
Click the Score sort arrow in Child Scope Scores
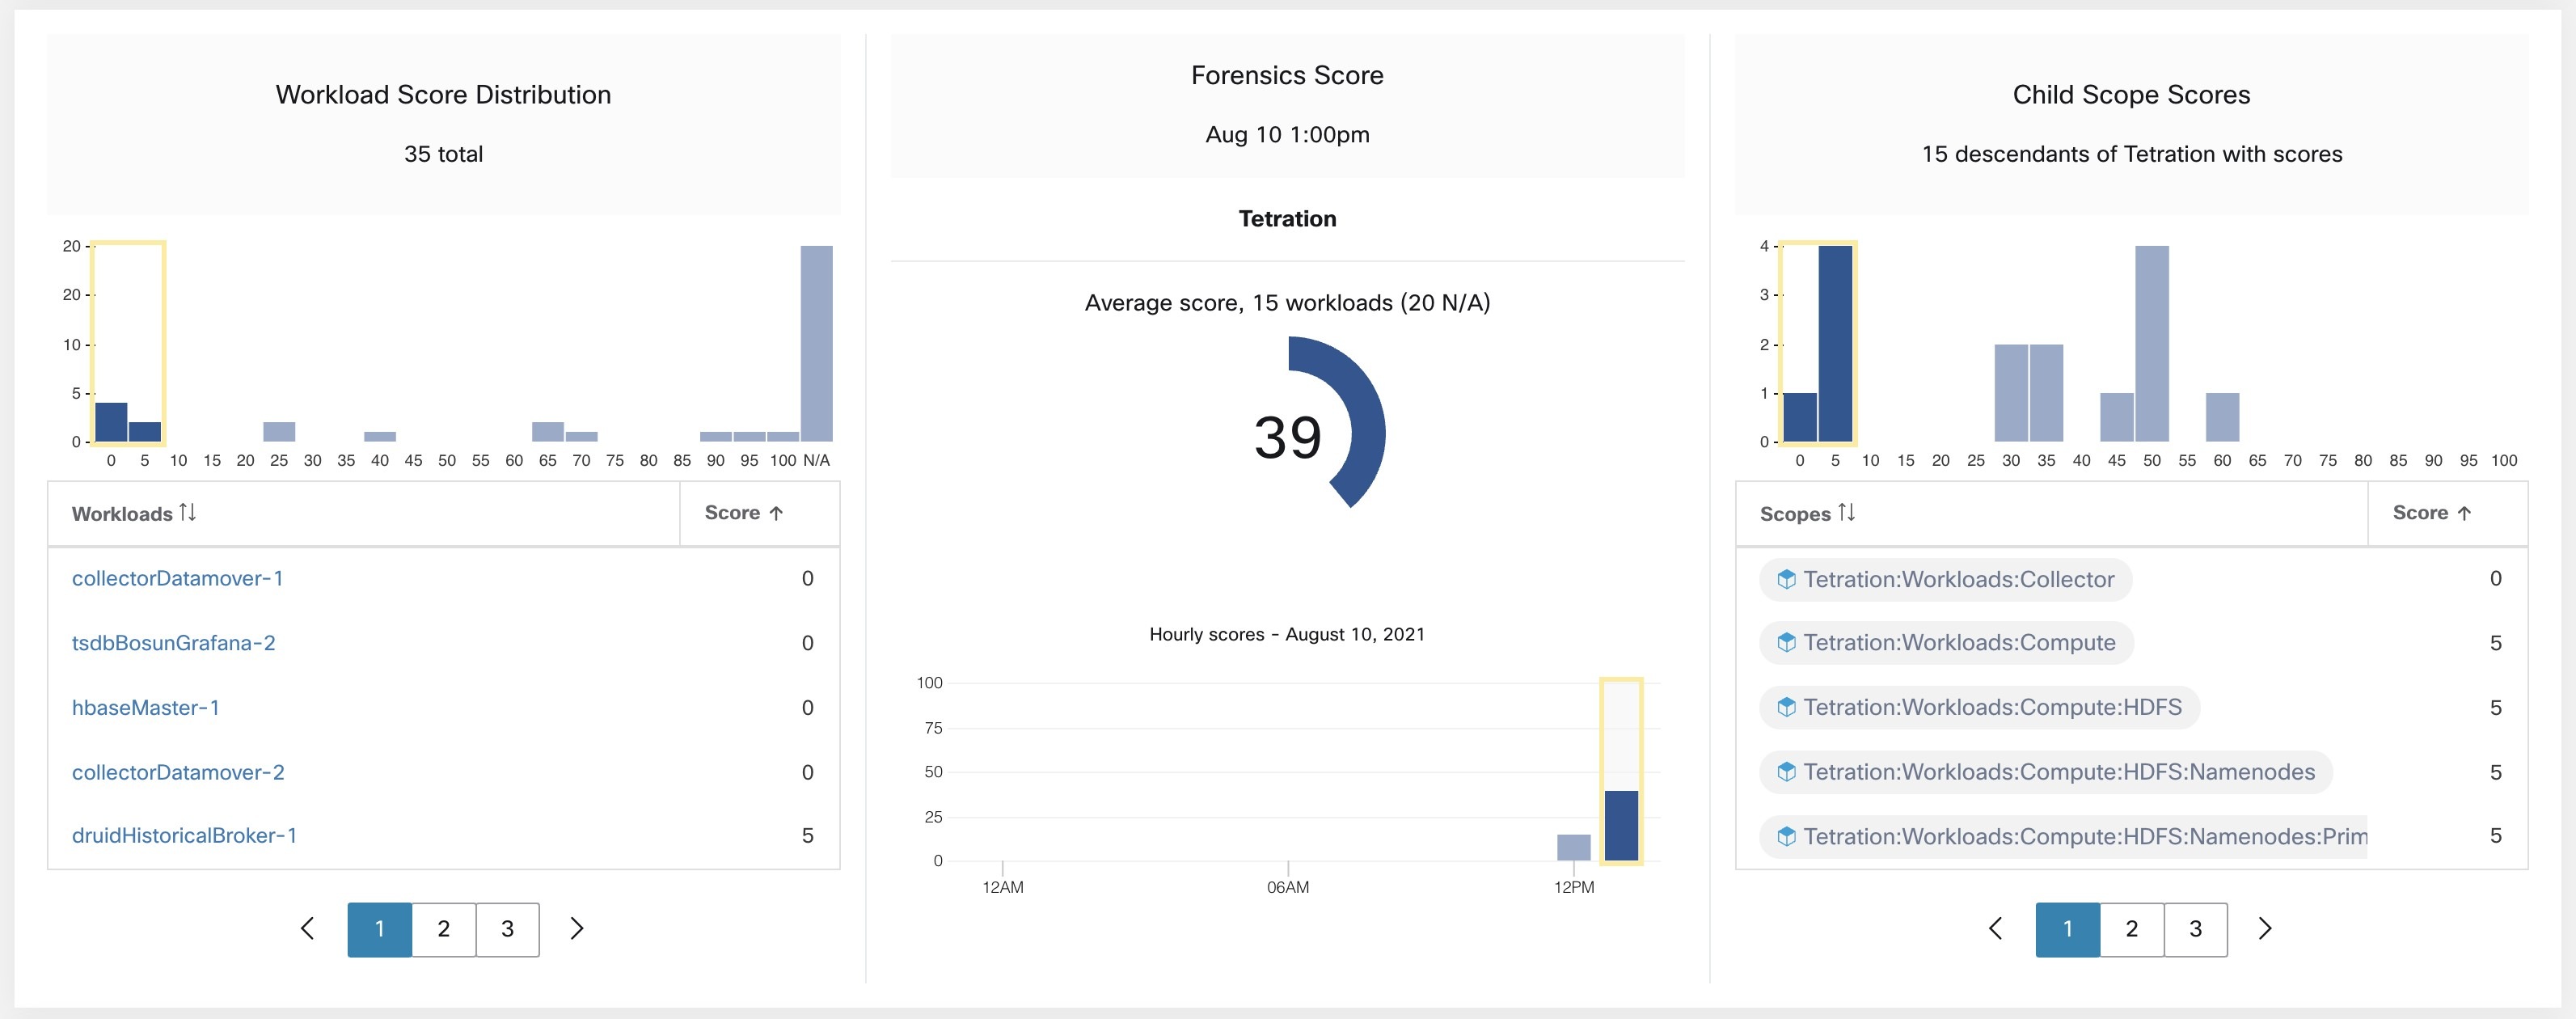tap(2465, 513)
